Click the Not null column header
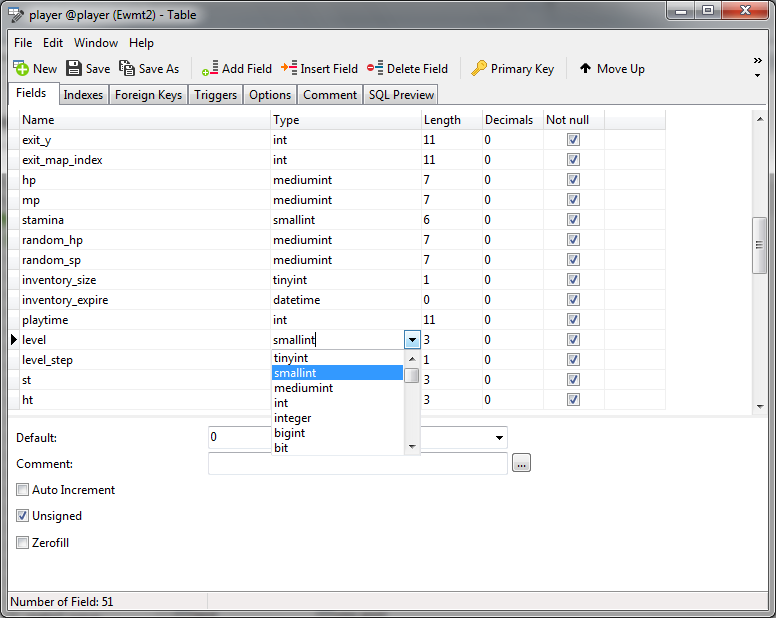 tap(574, 120)
